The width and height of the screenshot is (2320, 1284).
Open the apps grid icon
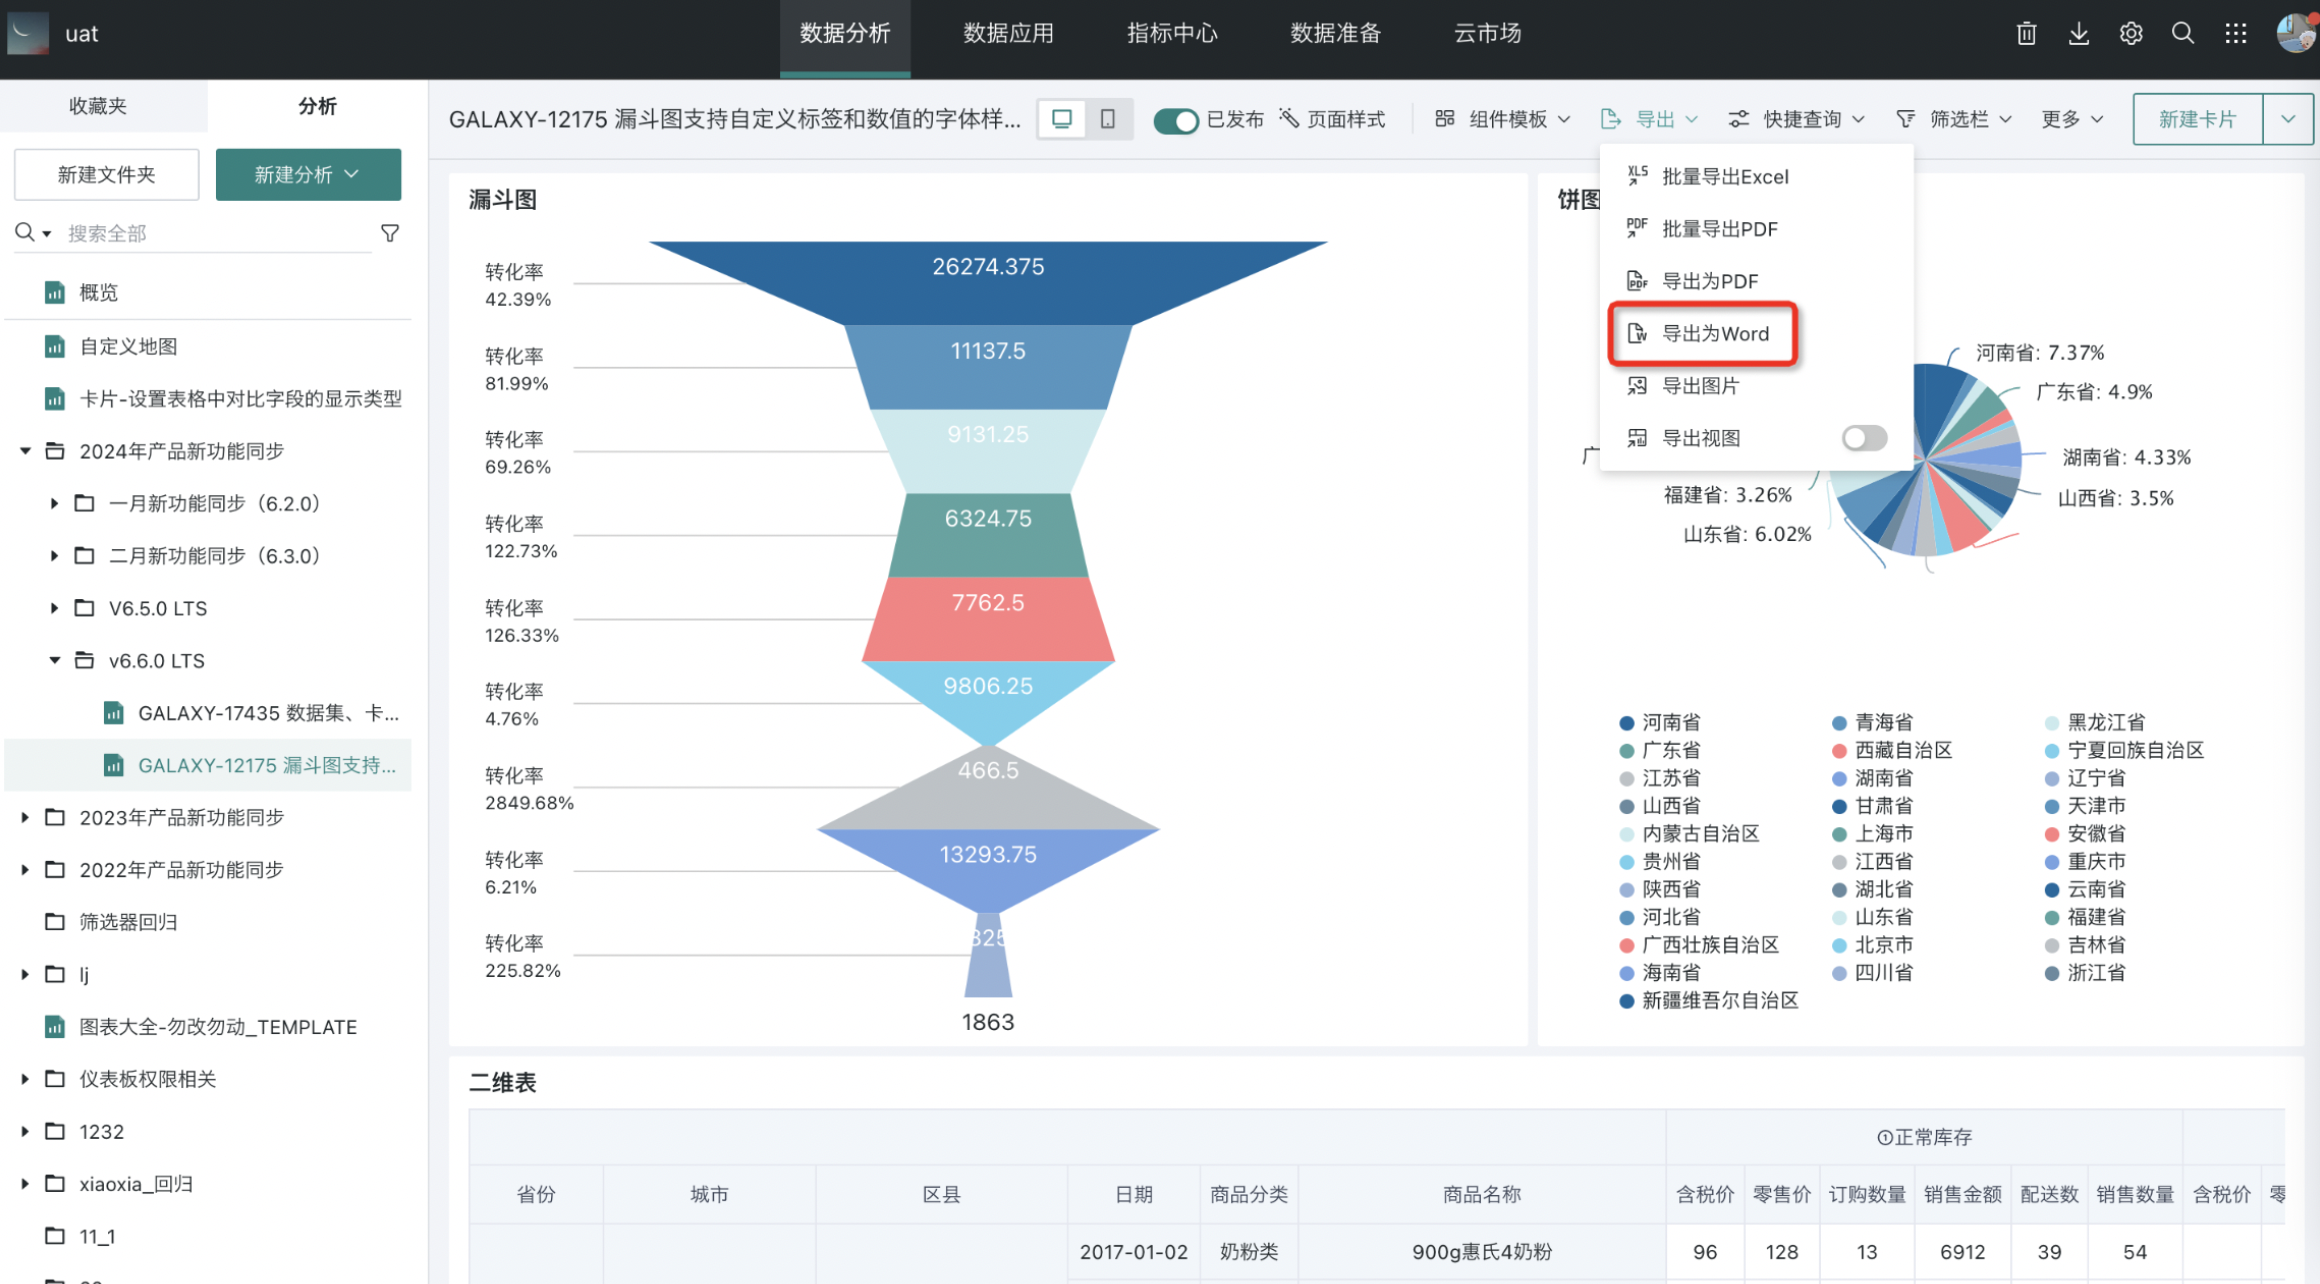tap(2236, 33)
